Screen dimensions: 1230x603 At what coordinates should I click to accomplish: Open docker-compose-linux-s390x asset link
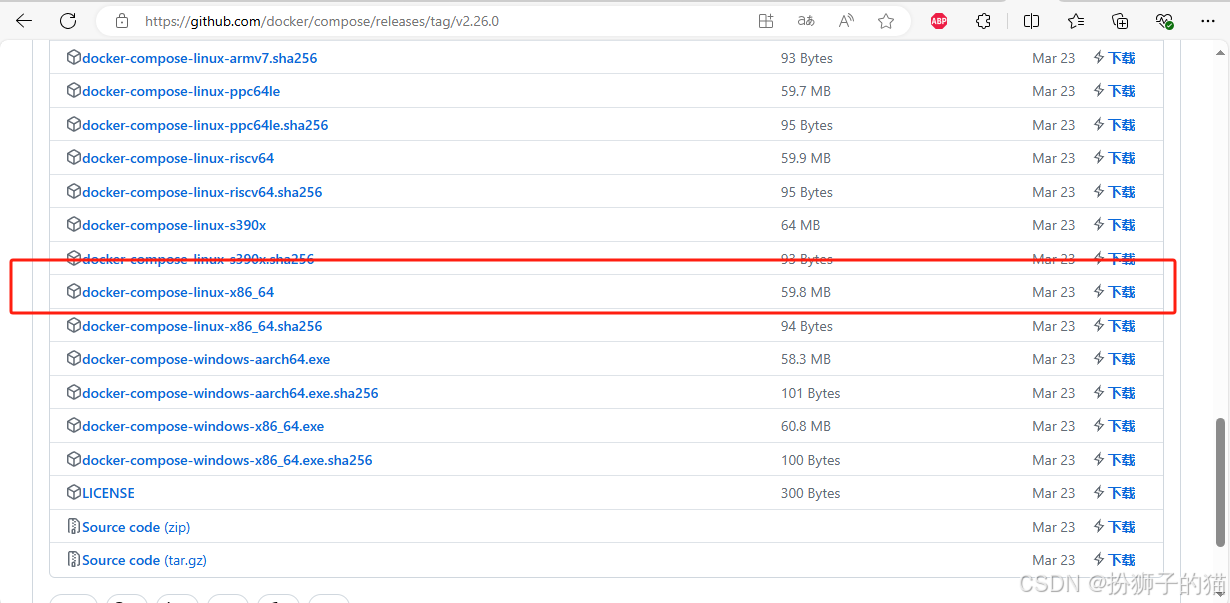tap(174, 225)
